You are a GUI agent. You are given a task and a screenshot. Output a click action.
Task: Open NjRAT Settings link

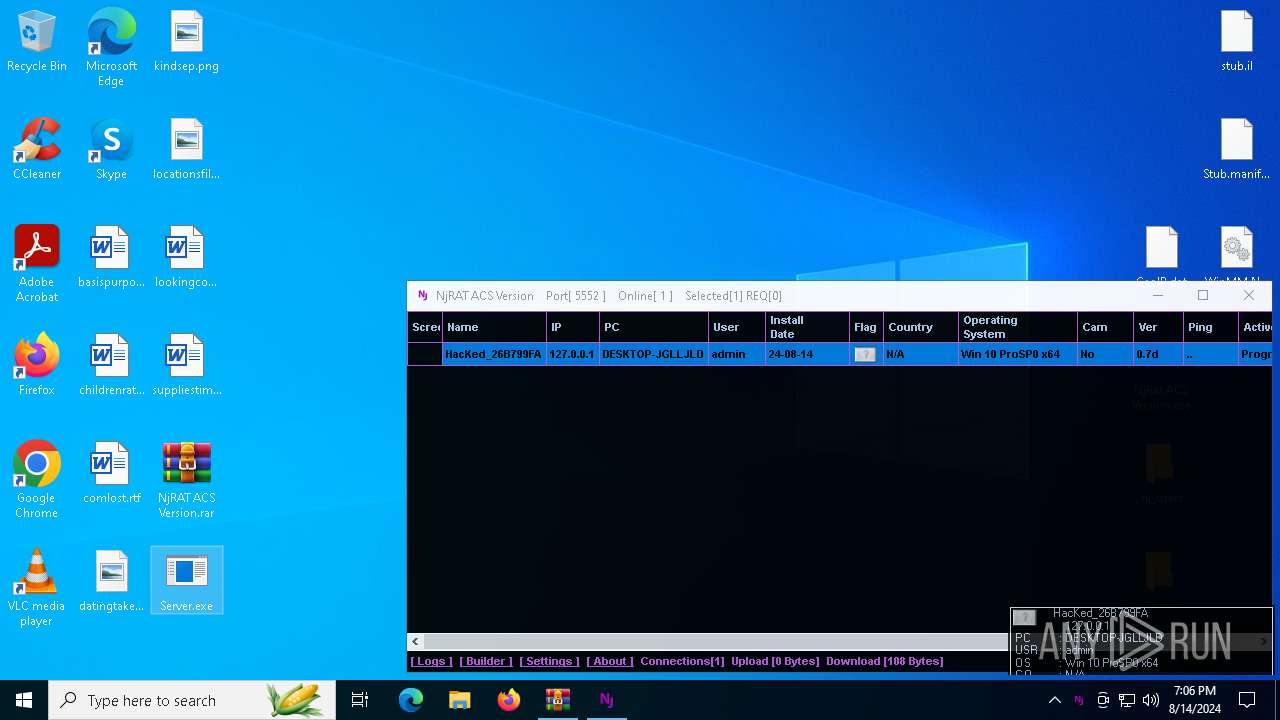pyautogui.click(x=549, y=661)
